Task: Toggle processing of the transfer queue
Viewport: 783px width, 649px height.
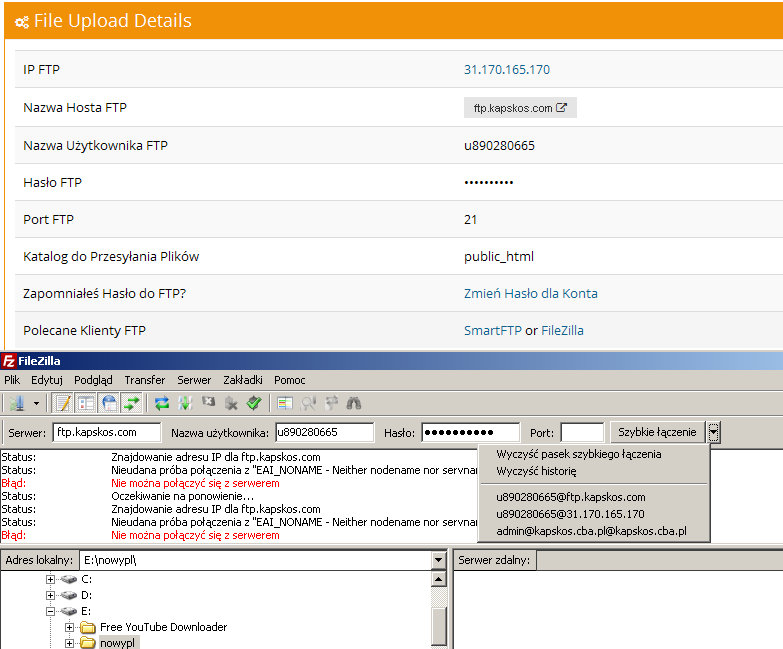Action: (185, 403)
